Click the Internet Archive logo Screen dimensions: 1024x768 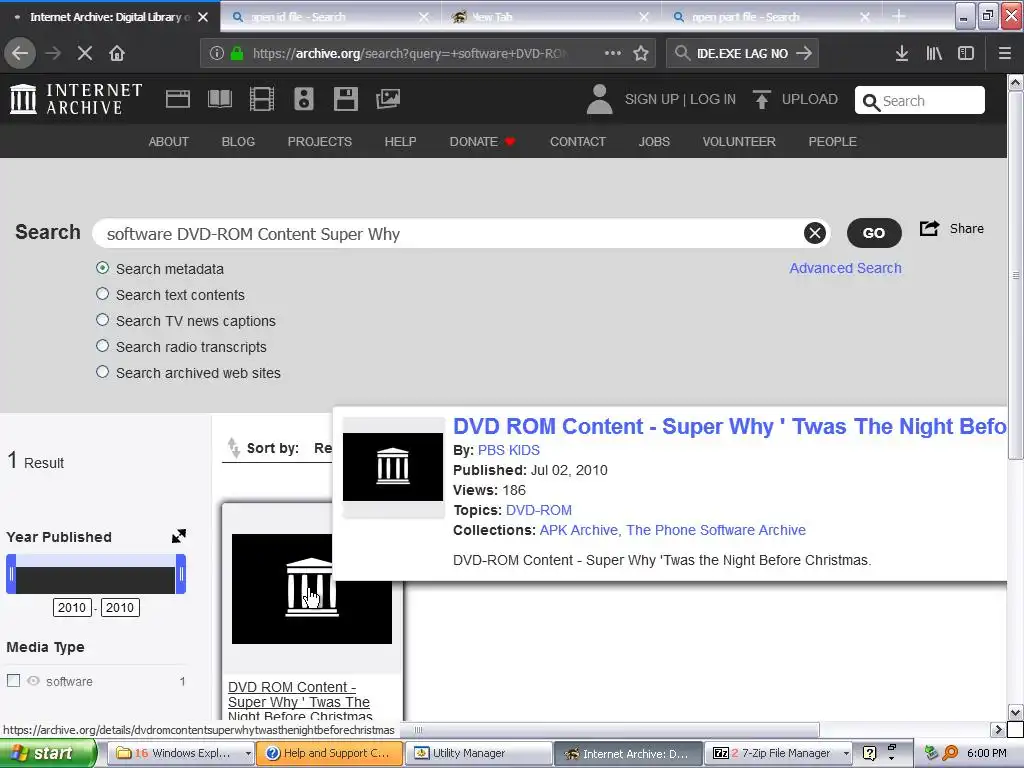click(x=76, y=99)
